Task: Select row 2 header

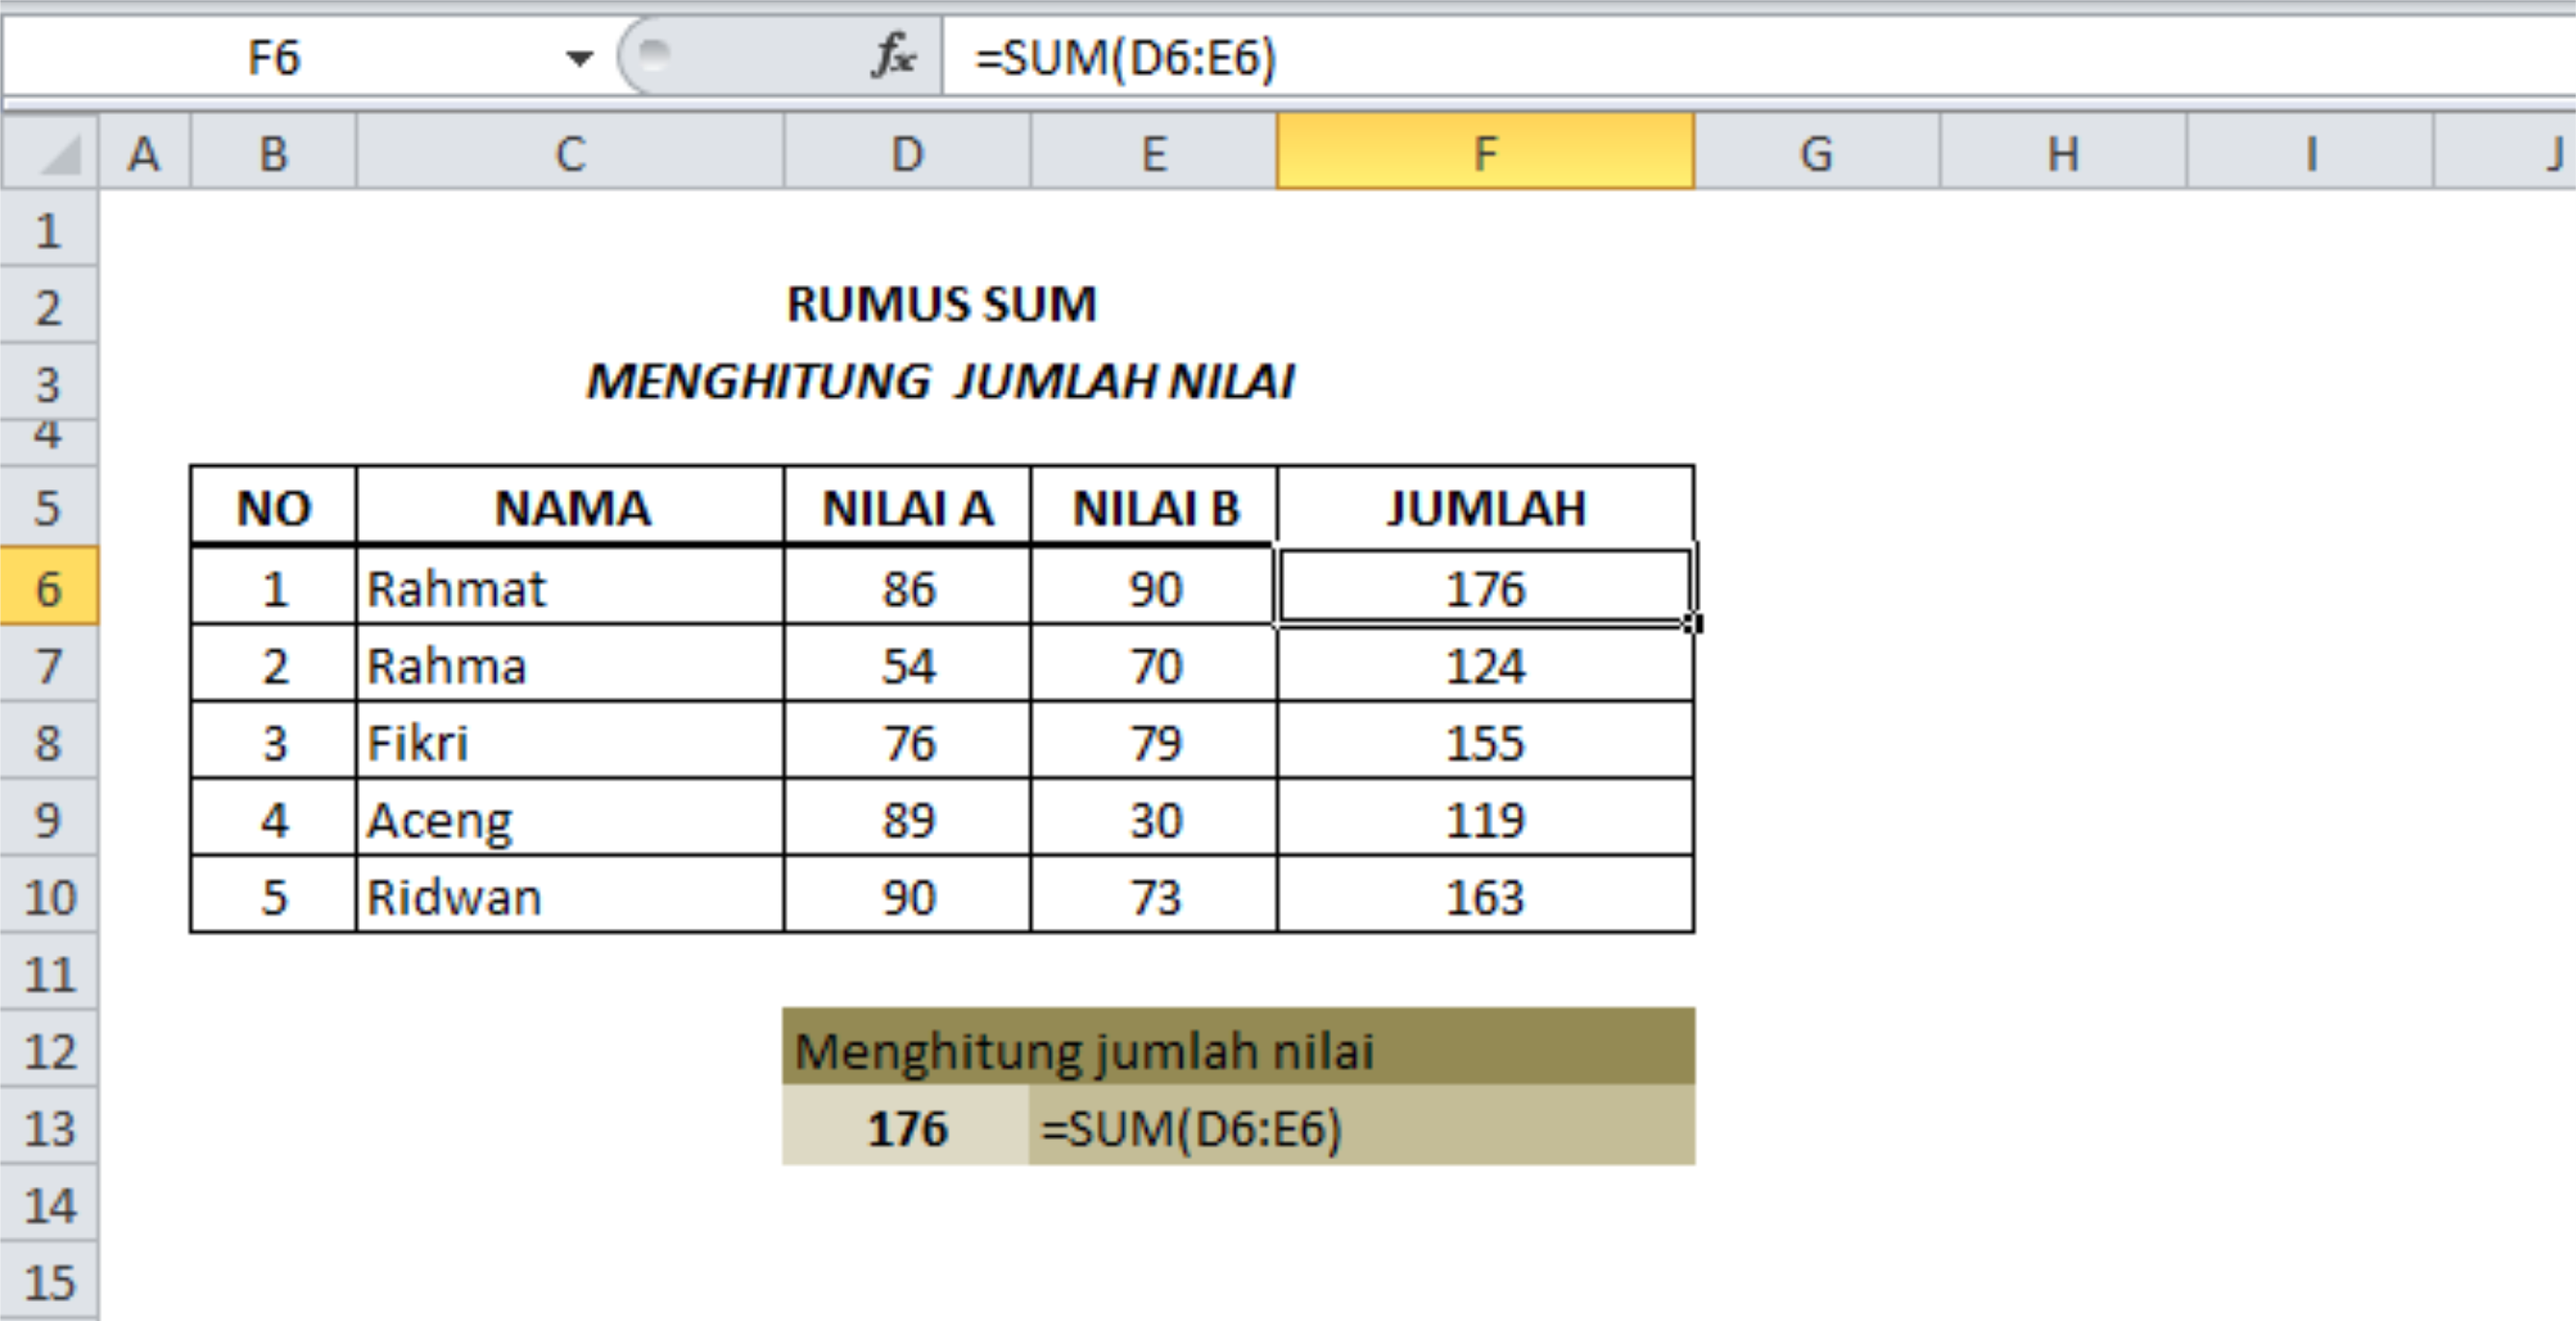Action: click(49, 306)
